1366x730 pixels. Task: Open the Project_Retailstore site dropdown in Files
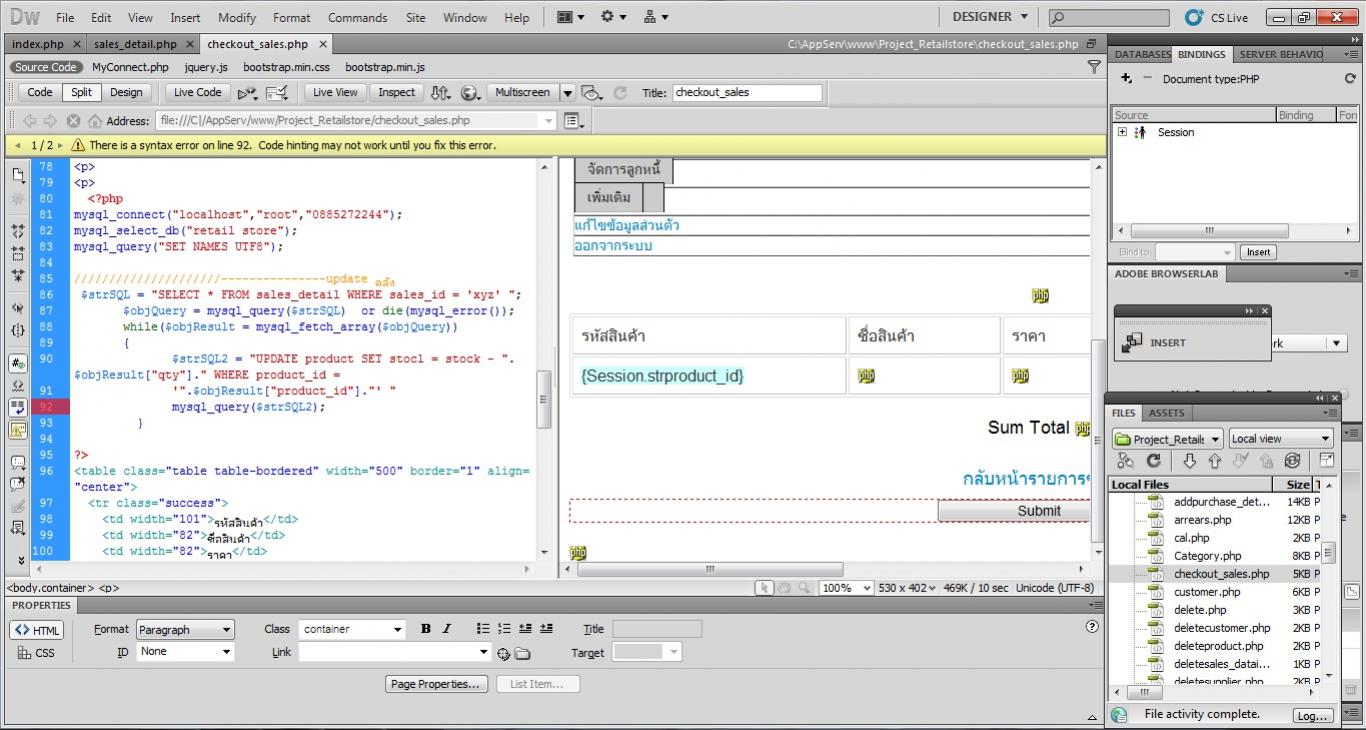[1168, 439]
